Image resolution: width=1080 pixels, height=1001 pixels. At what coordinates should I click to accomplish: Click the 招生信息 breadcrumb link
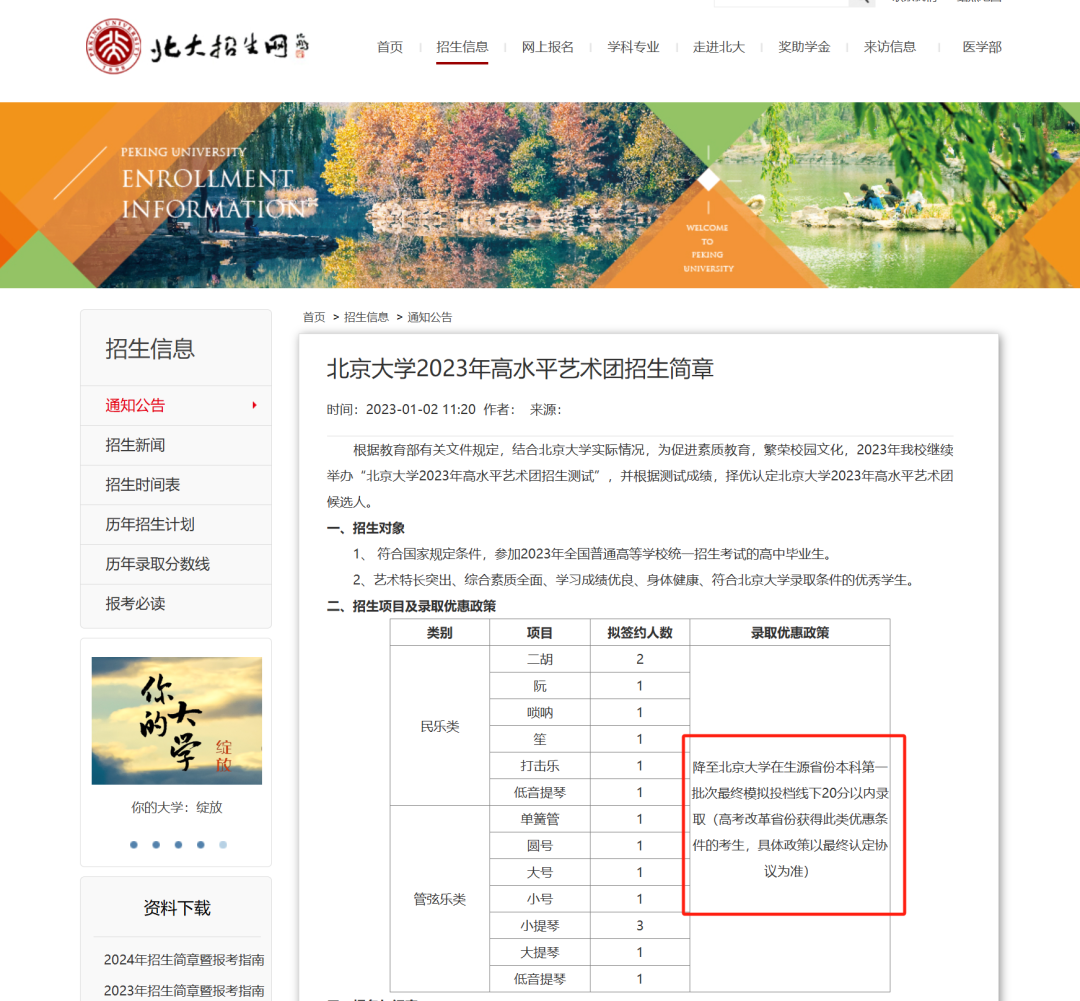[366, 317]
